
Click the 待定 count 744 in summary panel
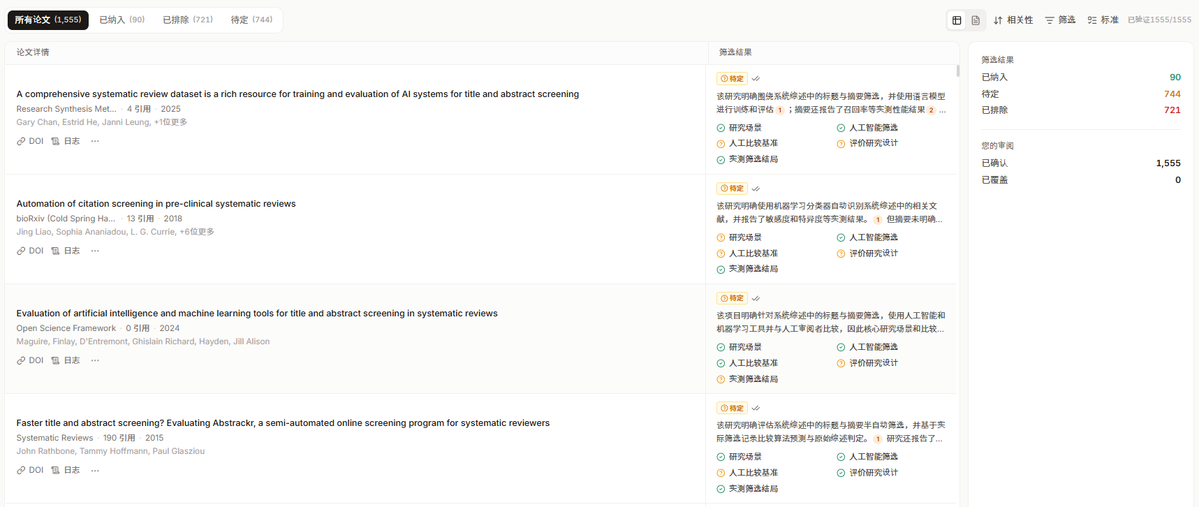coord(1172,94)
